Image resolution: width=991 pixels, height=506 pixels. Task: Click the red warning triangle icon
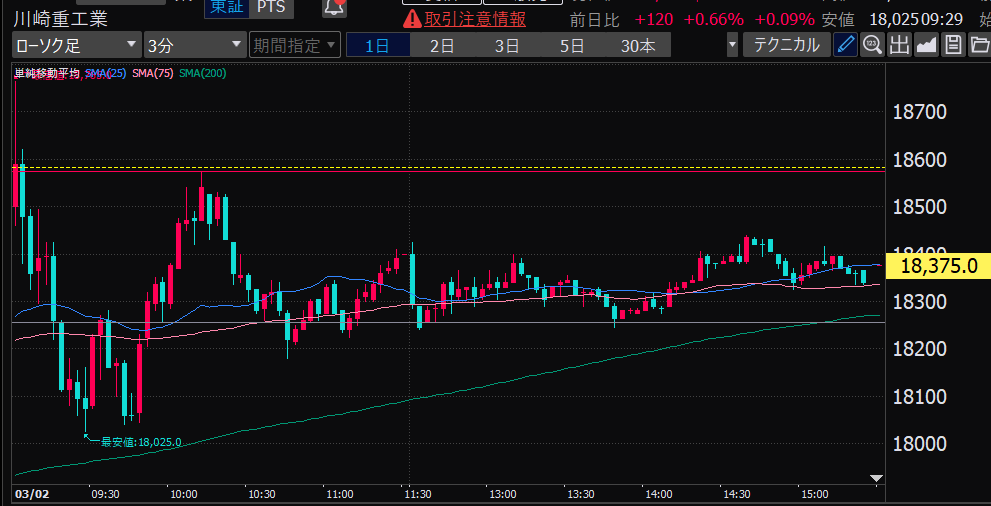tap(411, 19)
